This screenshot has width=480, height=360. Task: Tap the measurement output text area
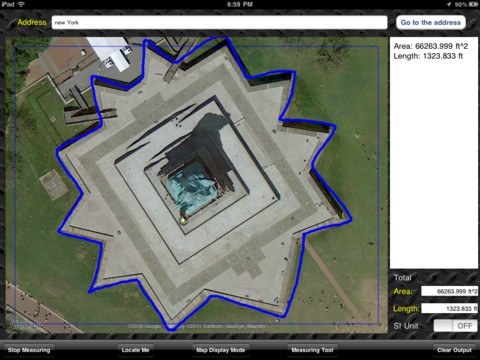(434, 153)
